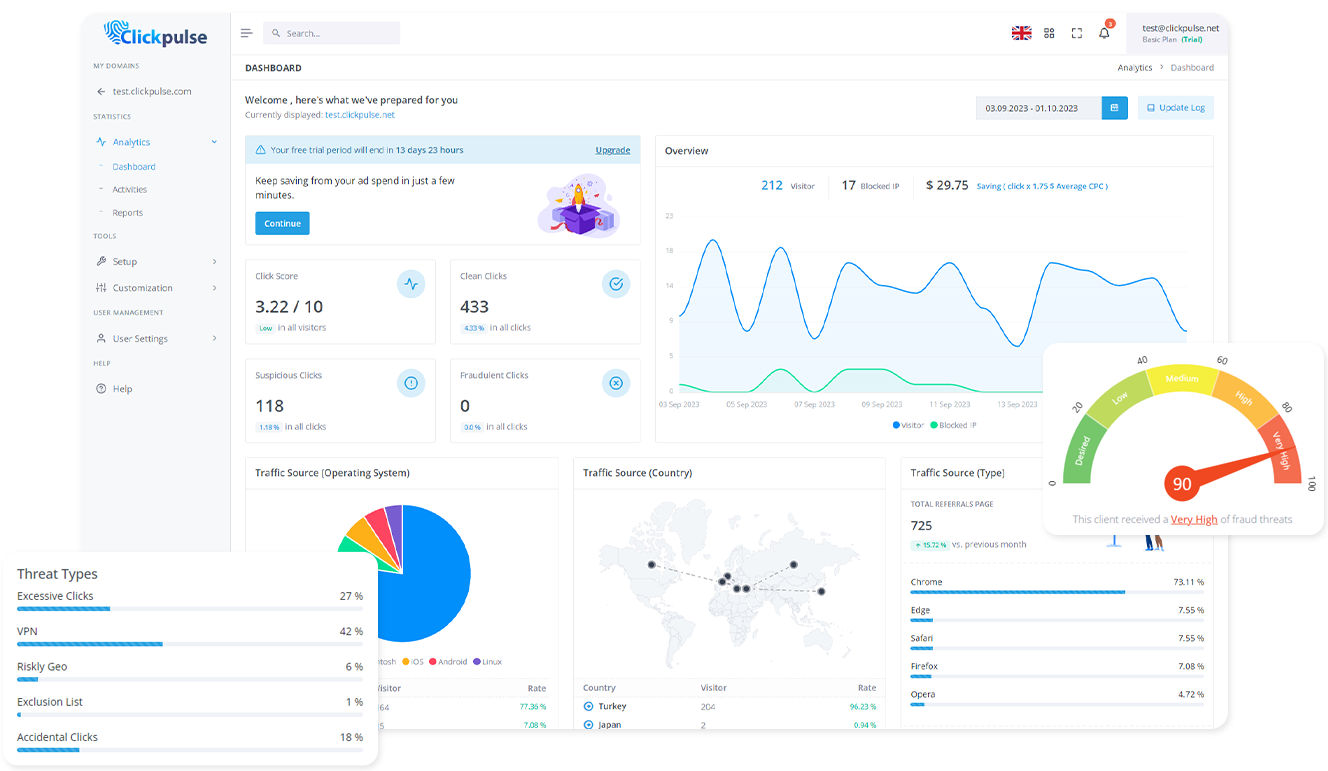This screenshot has width=1328, height=771.
Task: Click the Japan row target icon
Action: point(588,724)
